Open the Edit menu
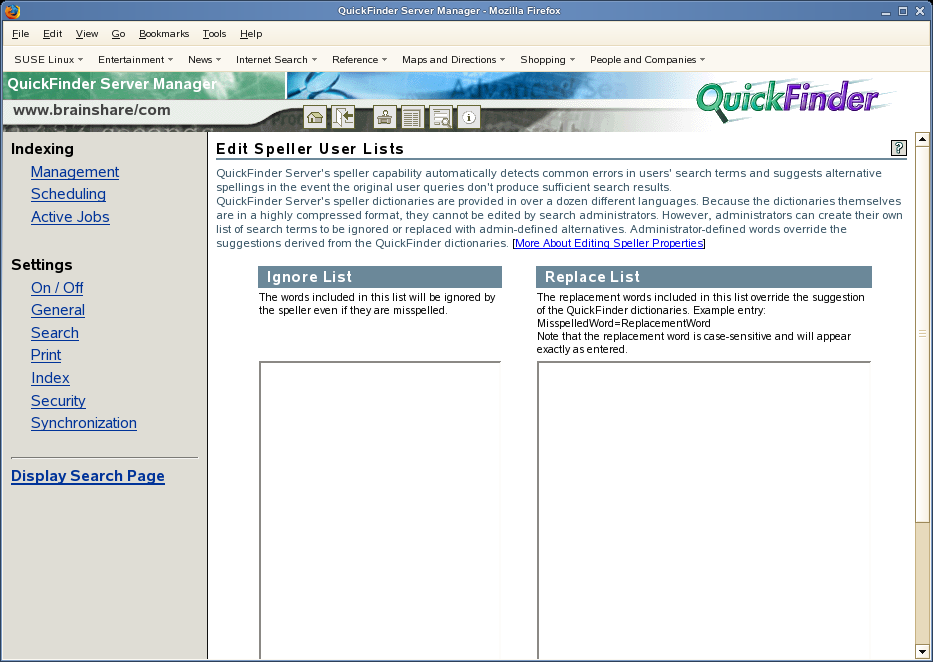 click(x=52, y=34)
